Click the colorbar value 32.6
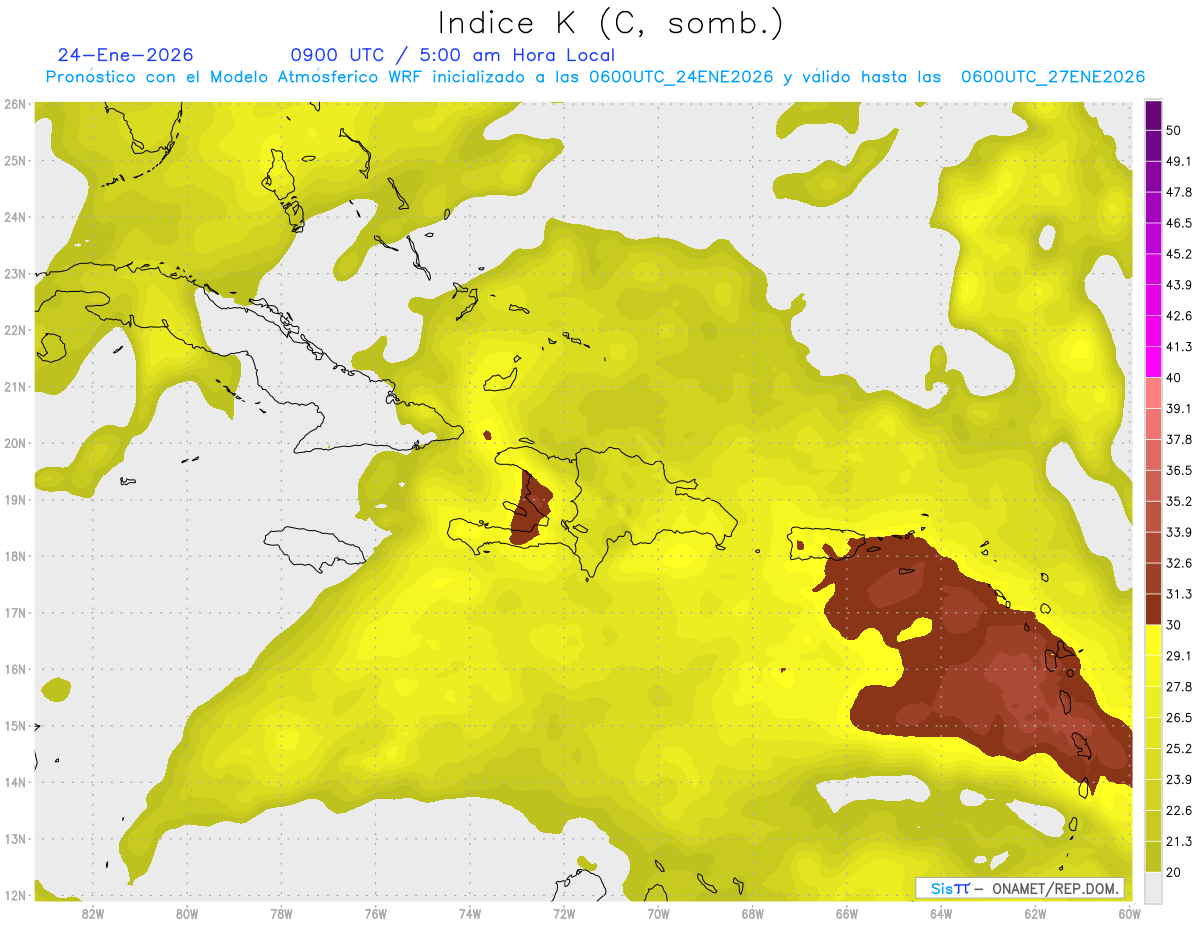Screen dimensions: 1200x927 pos(1179,563)
